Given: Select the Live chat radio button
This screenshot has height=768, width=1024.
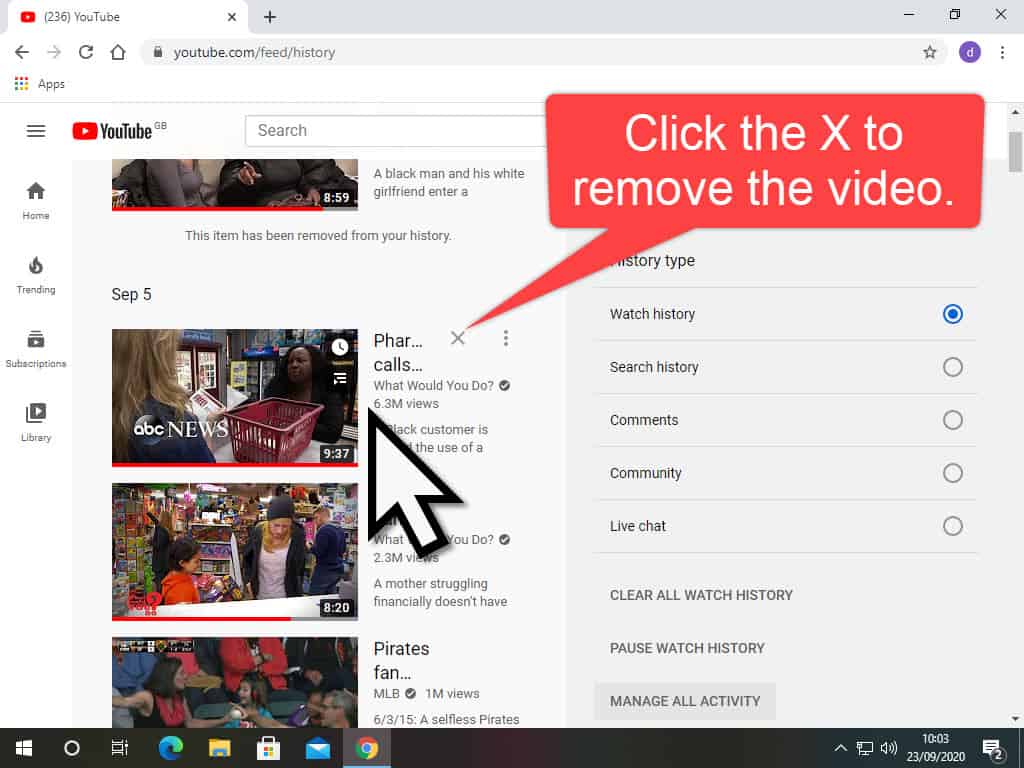Looking at the screenshot, I should pos(953,526).
